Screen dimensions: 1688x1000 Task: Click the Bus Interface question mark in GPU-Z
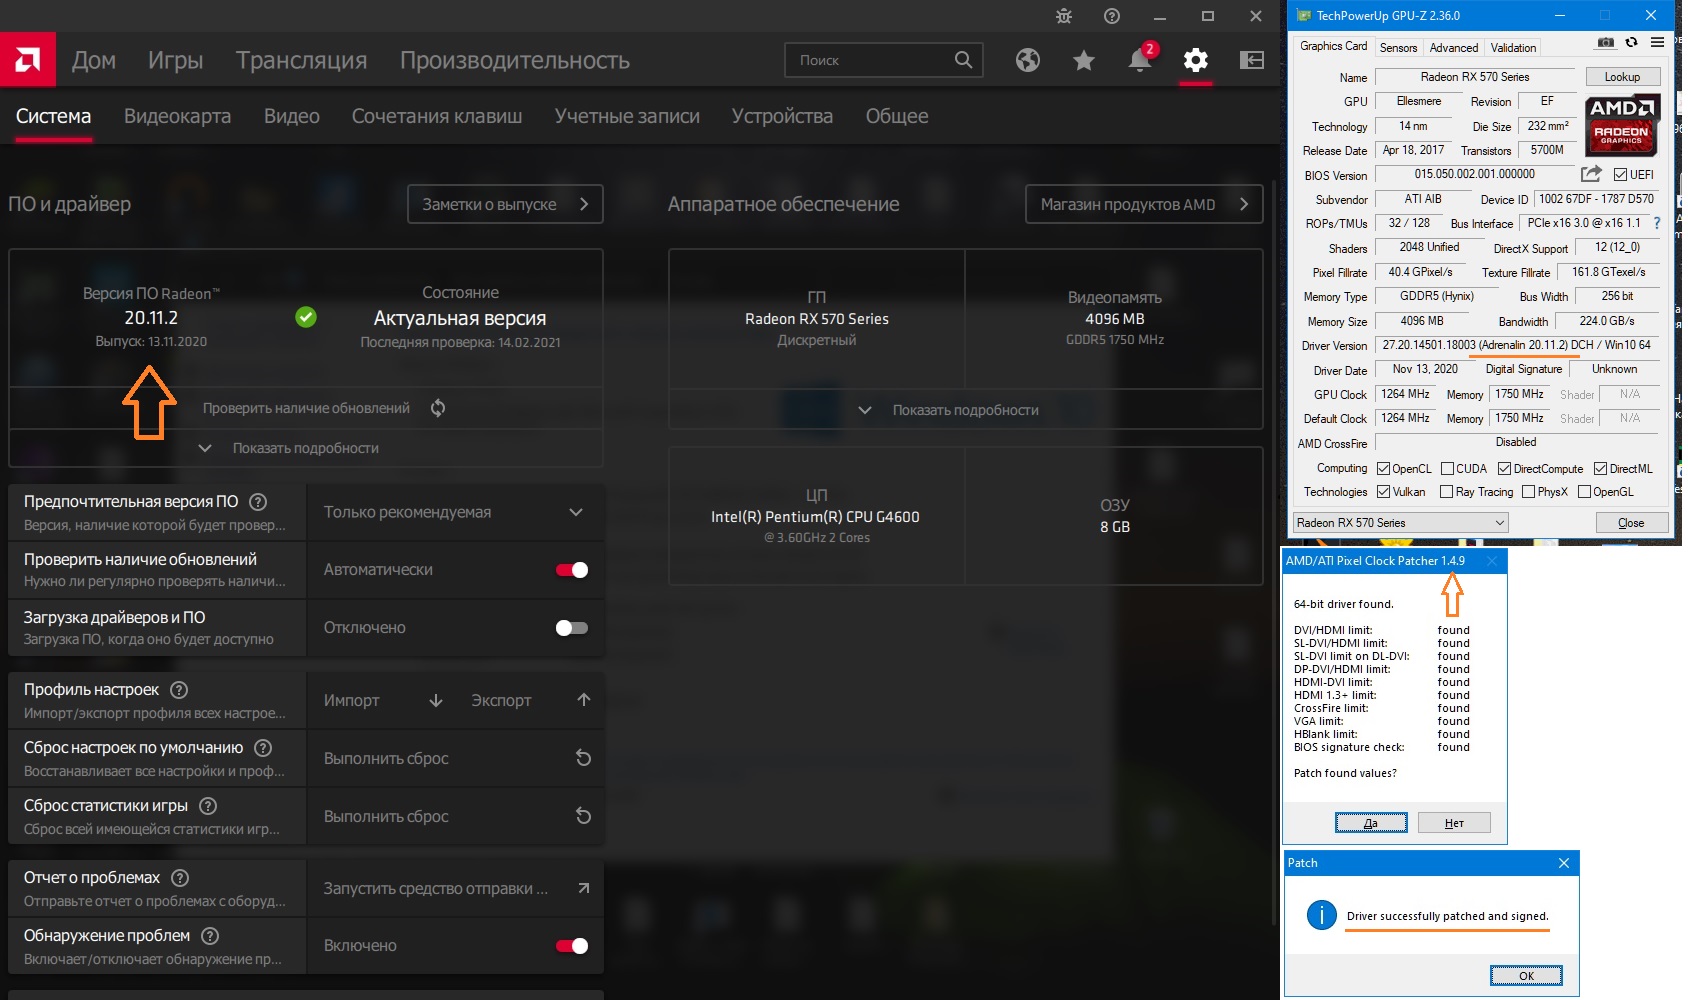(1657, 223)
